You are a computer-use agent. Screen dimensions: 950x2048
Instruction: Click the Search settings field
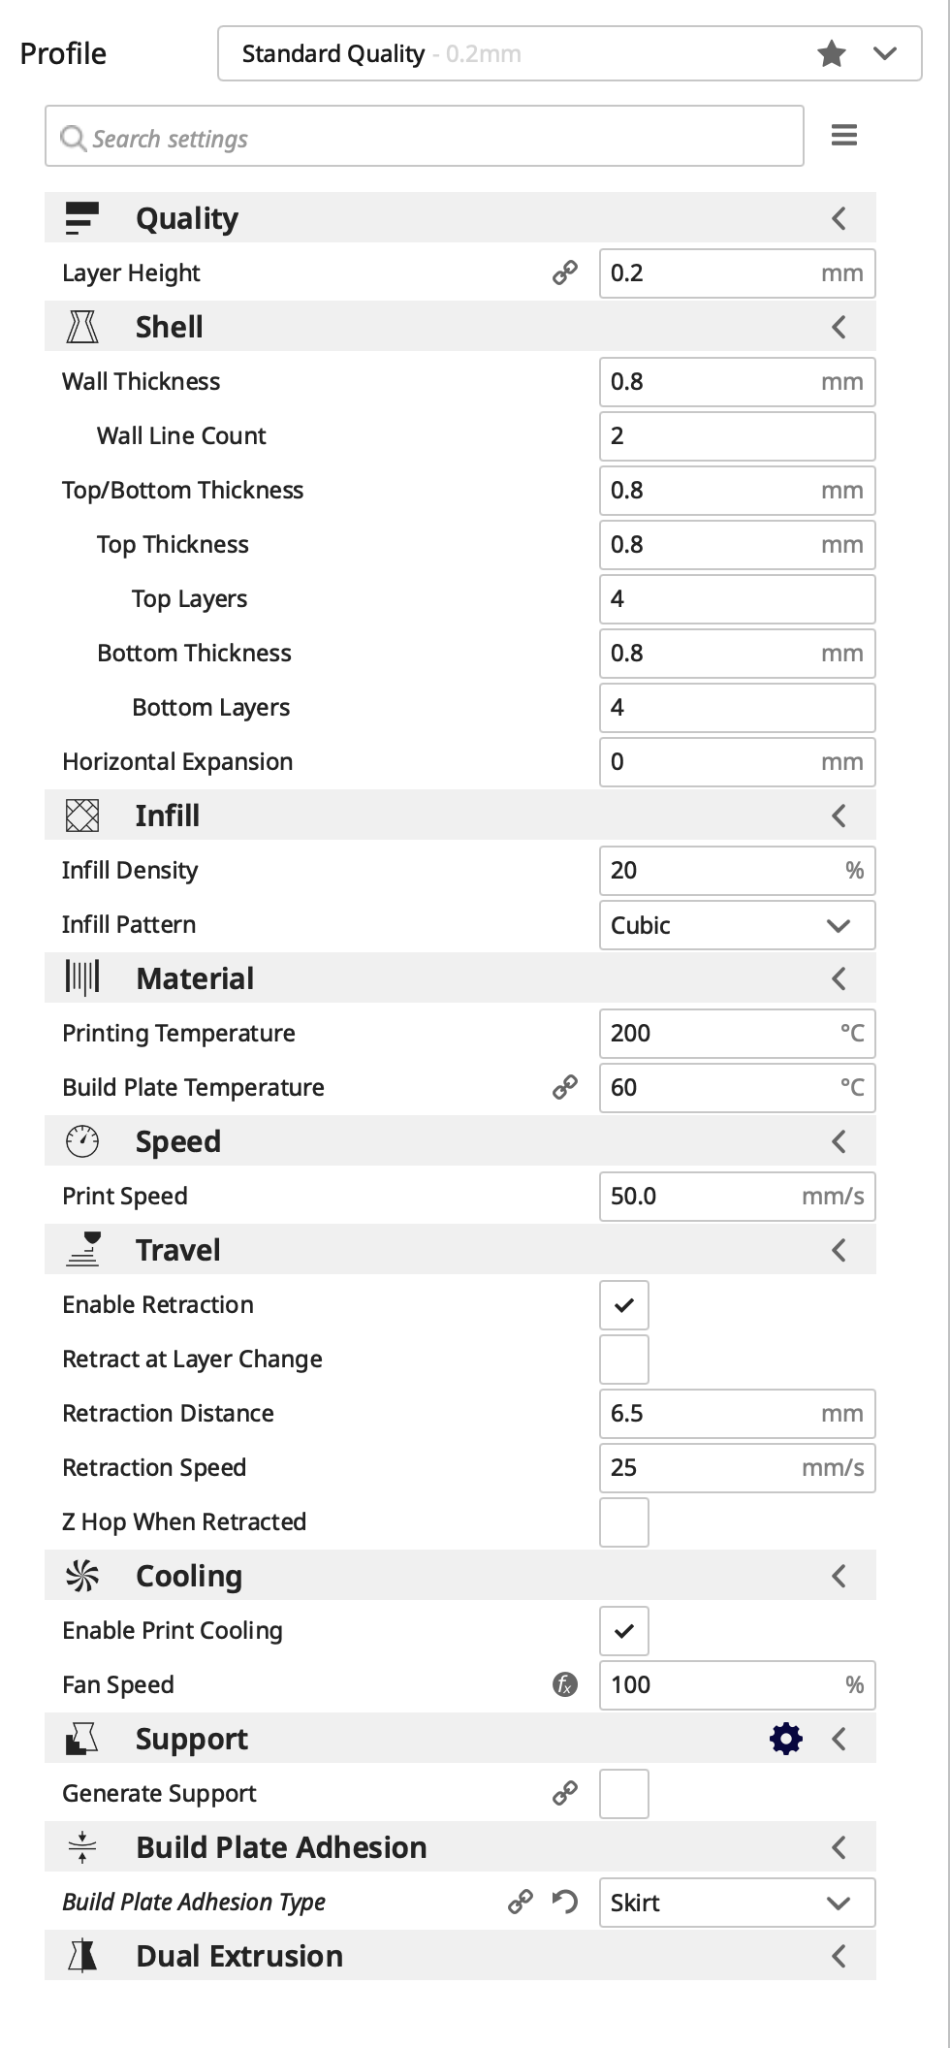[x=425, y=137]
